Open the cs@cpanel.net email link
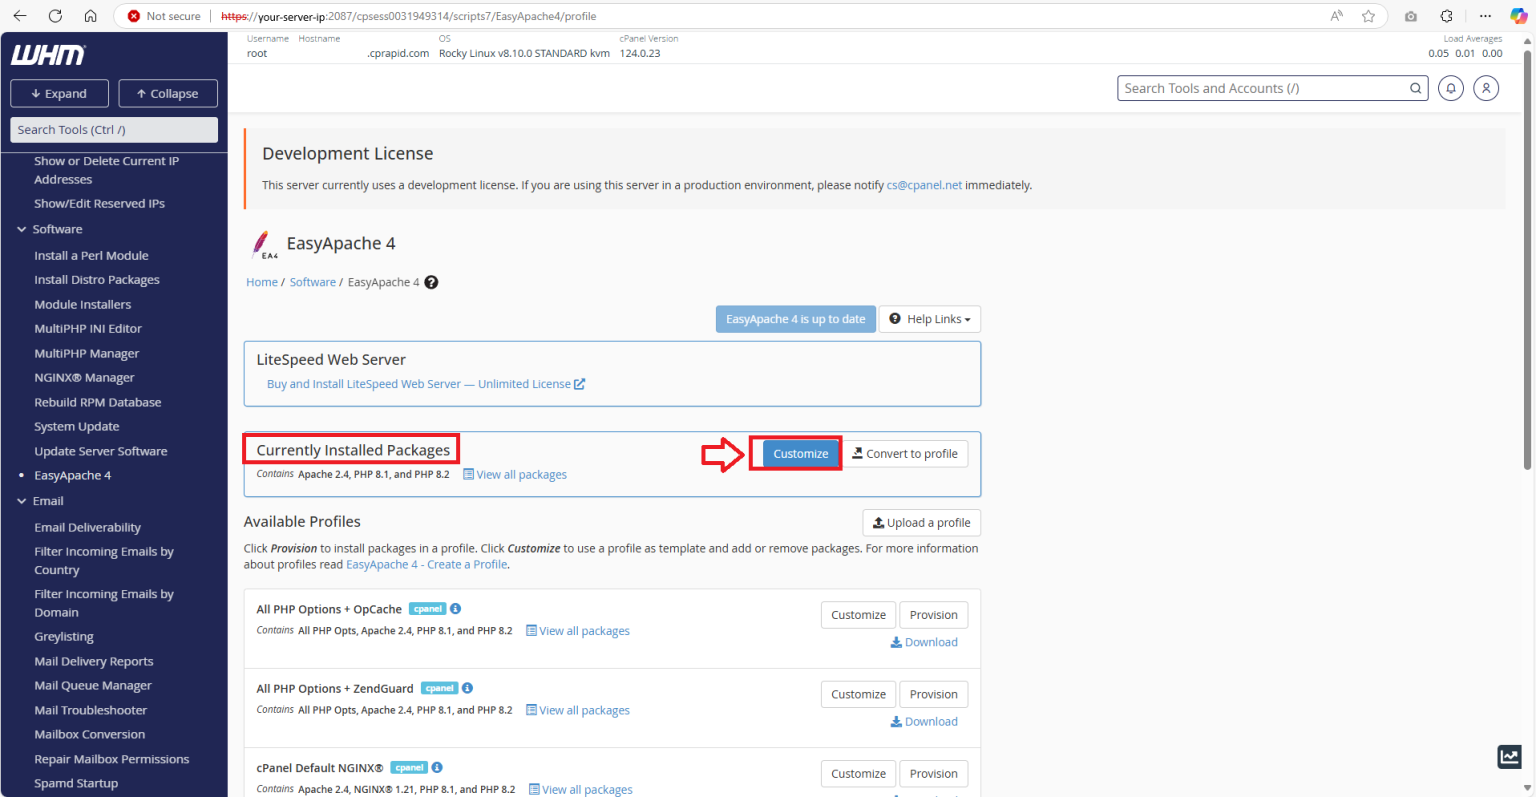This screenshot has width=1536, height=797. click(x=924, y=185)
